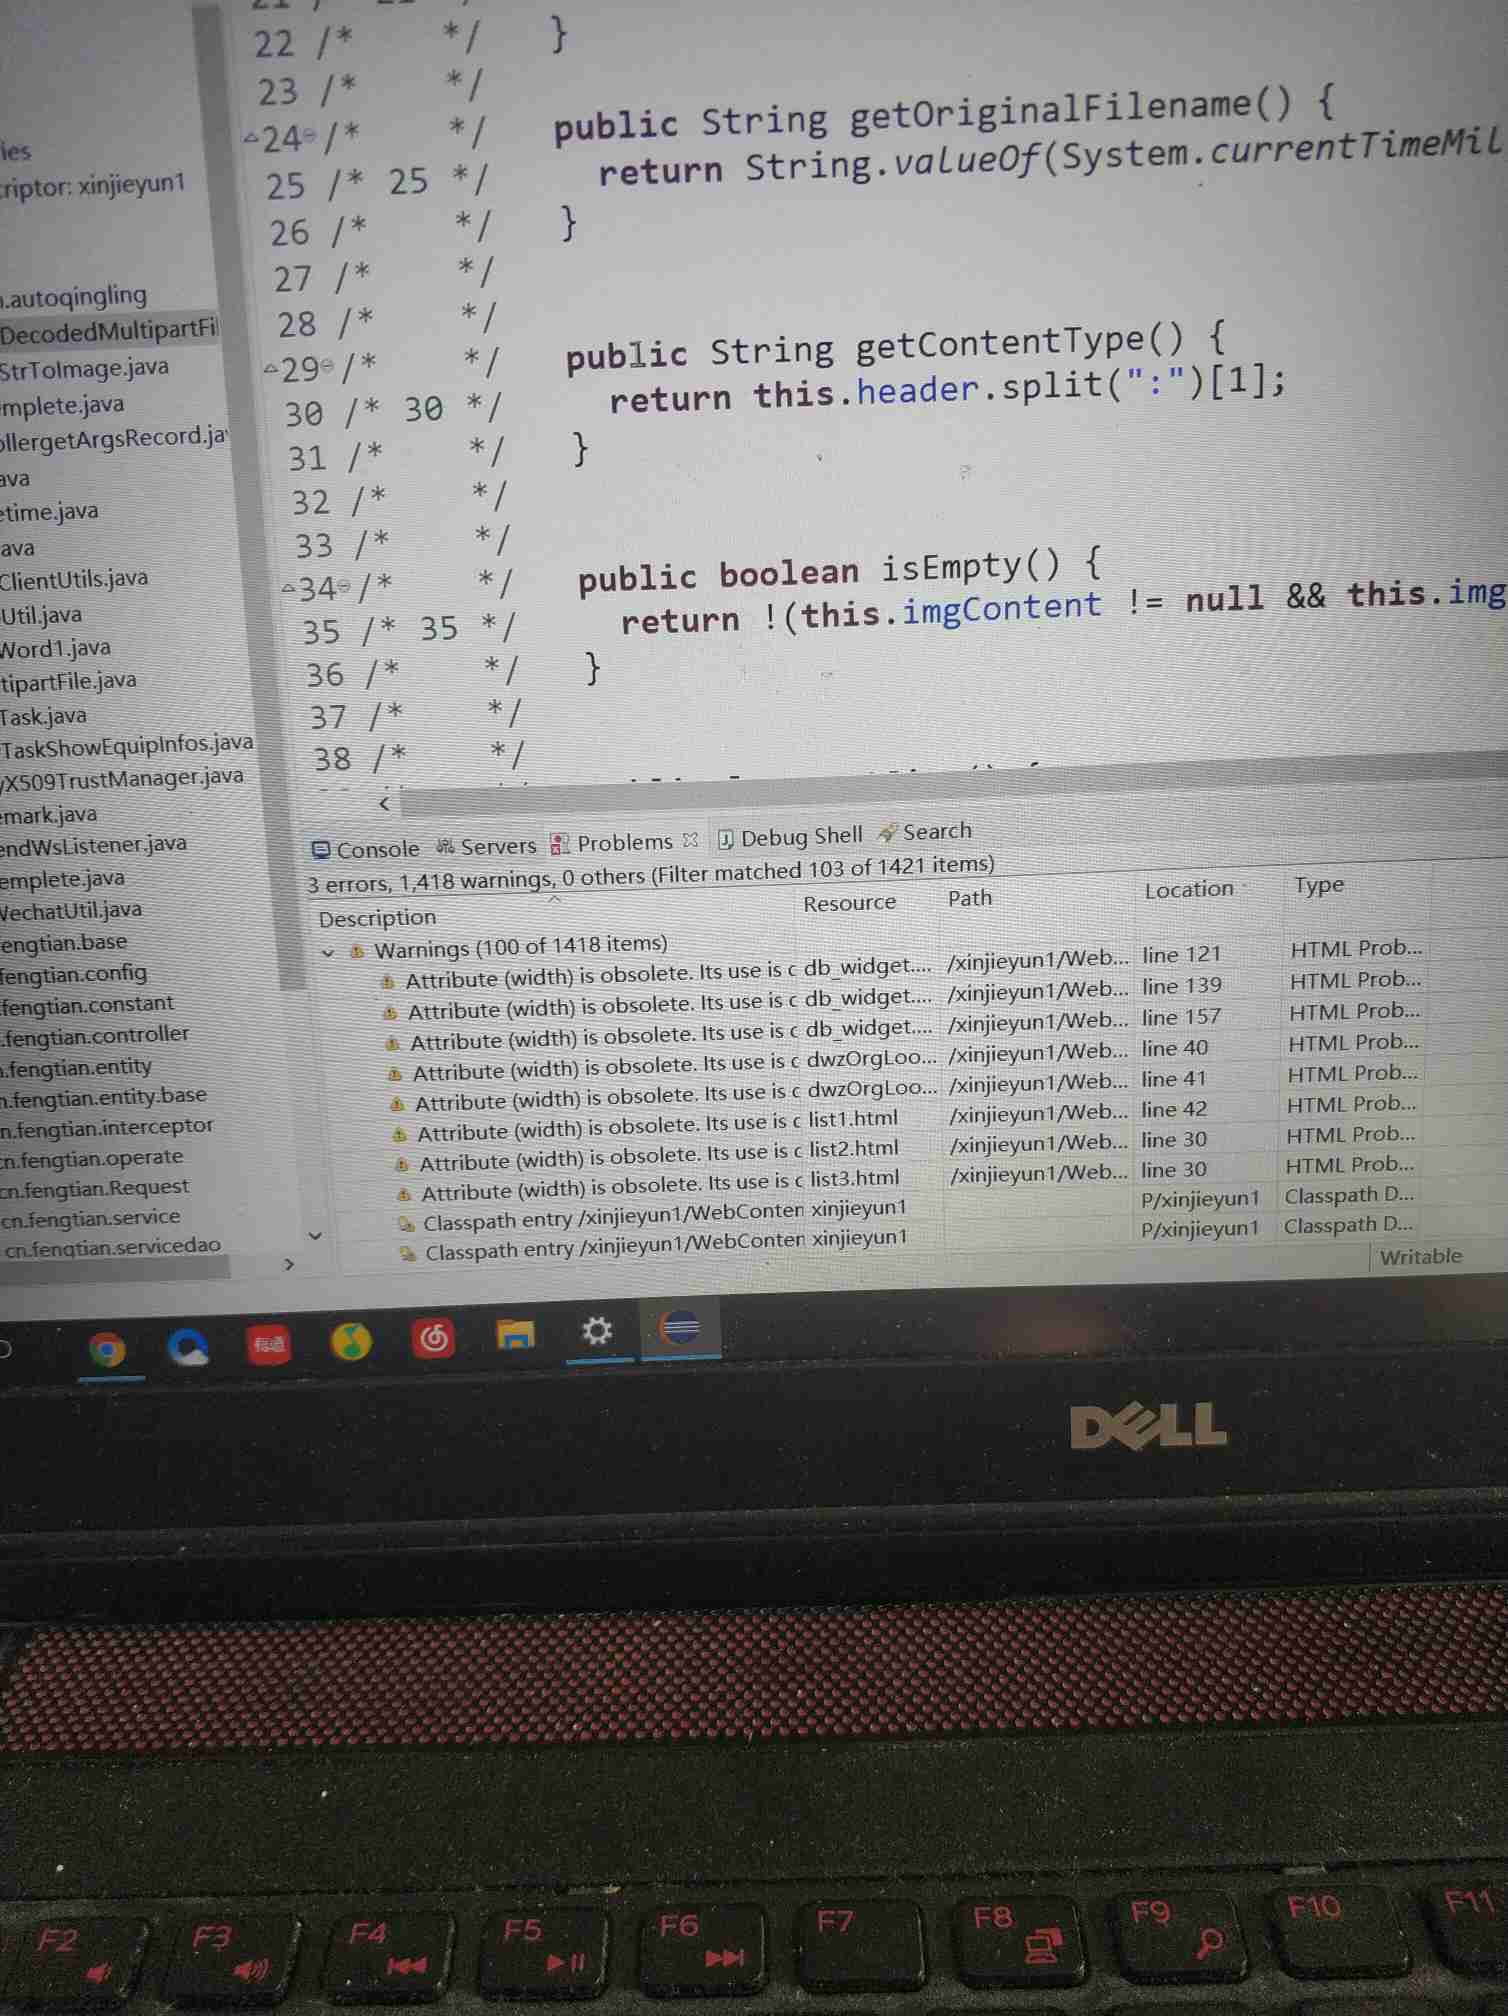Toggle code folding for isEmpty method
The width and height of the screenshot is (1508, 2016).
coord(343,588)
